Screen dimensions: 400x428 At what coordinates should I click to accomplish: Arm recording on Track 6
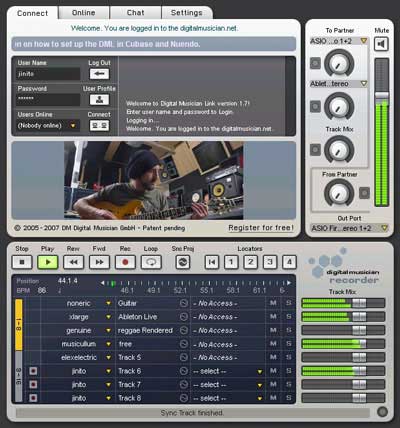click(33, 371)
